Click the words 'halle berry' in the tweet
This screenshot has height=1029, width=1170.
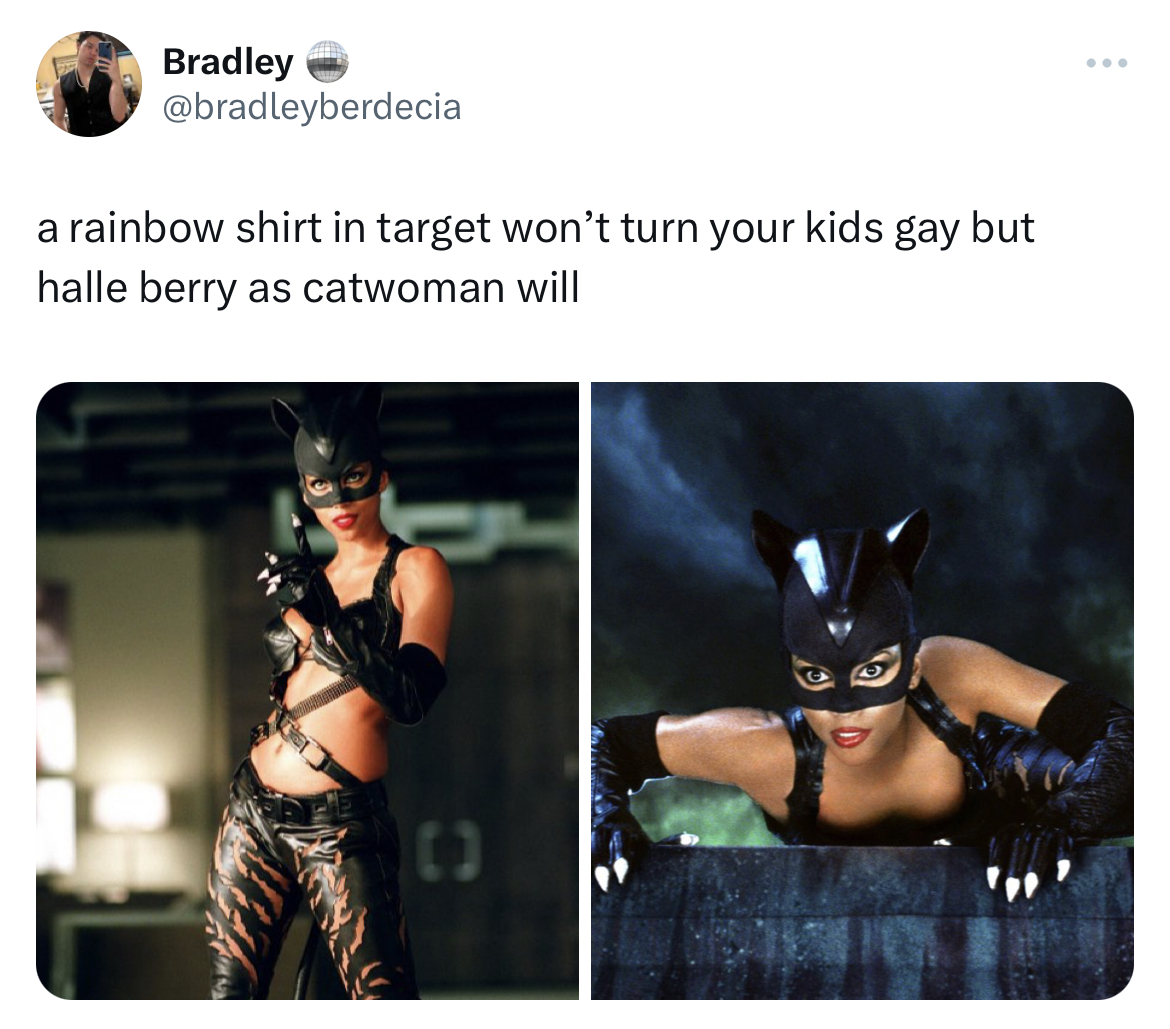136,288
